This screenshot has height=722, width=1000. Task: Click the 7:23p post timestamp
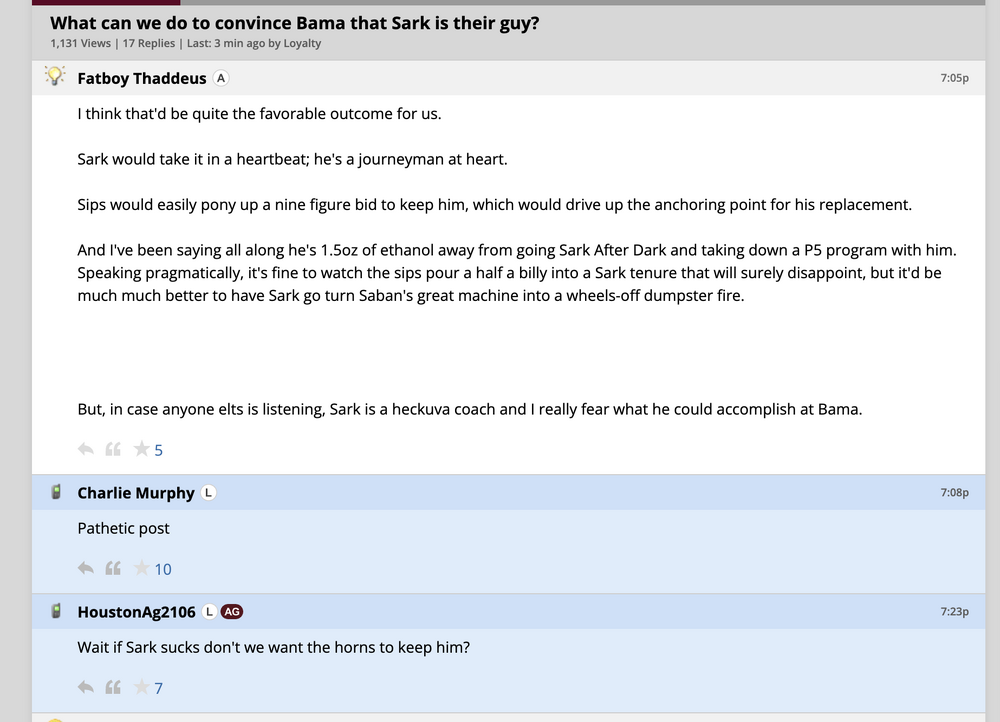tap(954, 611)
